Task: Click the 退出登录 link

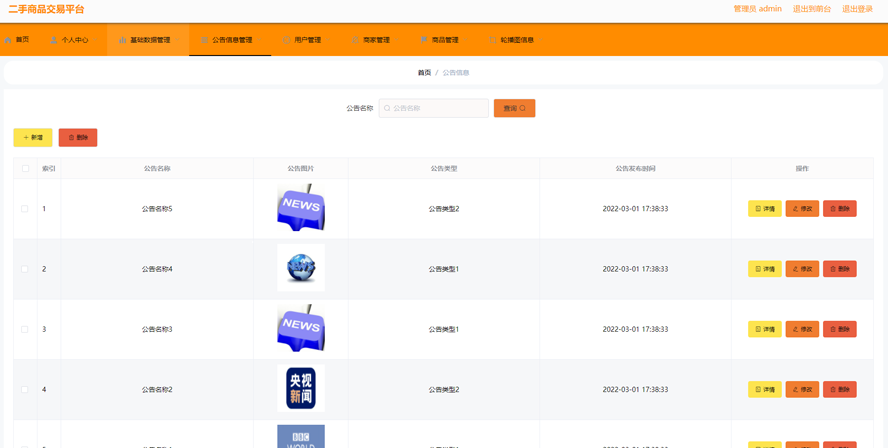Action: pos(857,9)
